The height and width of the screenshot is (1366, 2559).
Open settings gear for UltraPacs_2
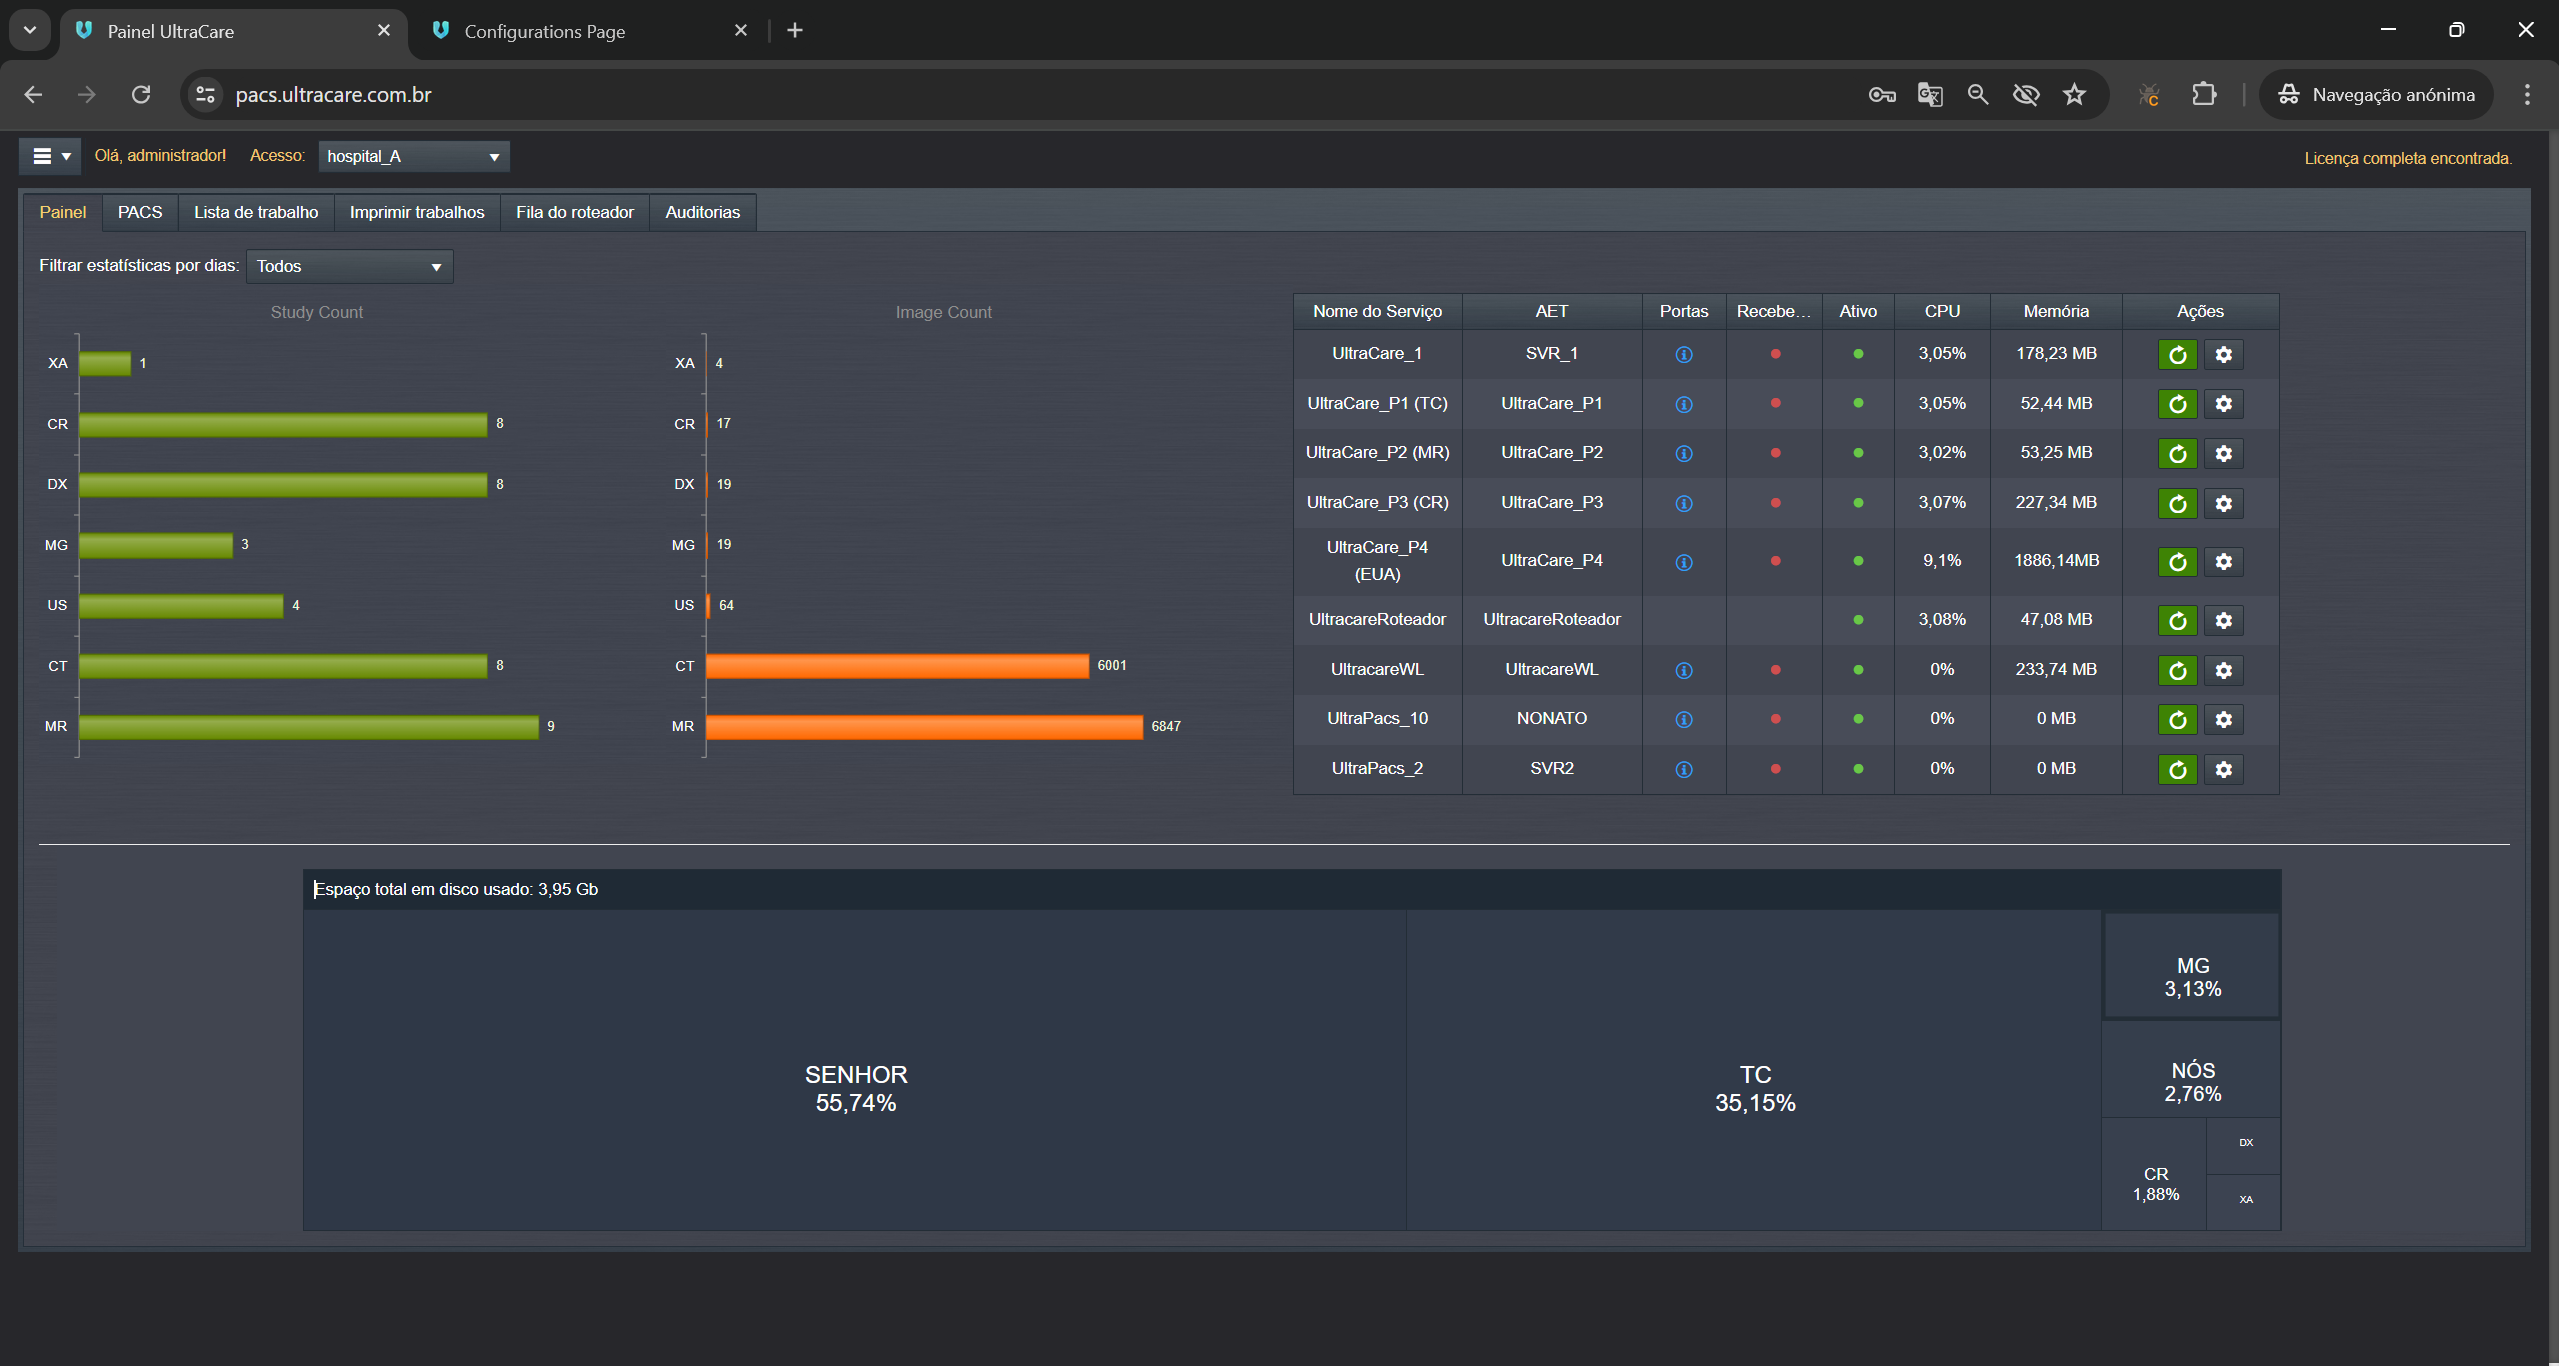click(2223, 769)
